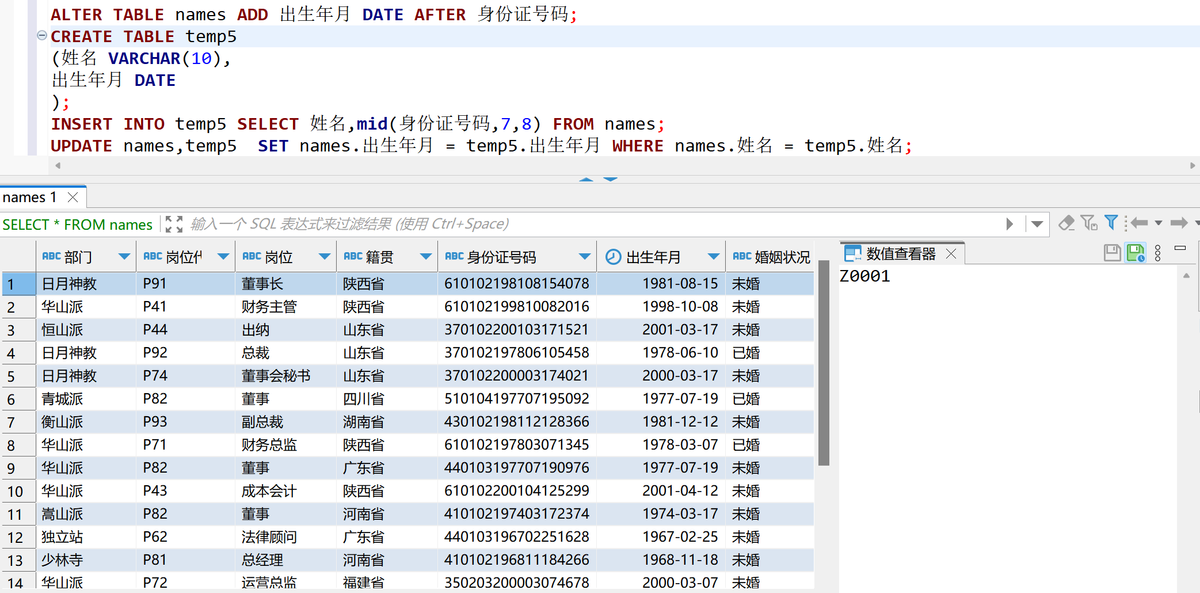Toggle auto-save icon in value viewer
Image resolution: width=1200 pixels, height=593 pixels.
coord(1135,254)
